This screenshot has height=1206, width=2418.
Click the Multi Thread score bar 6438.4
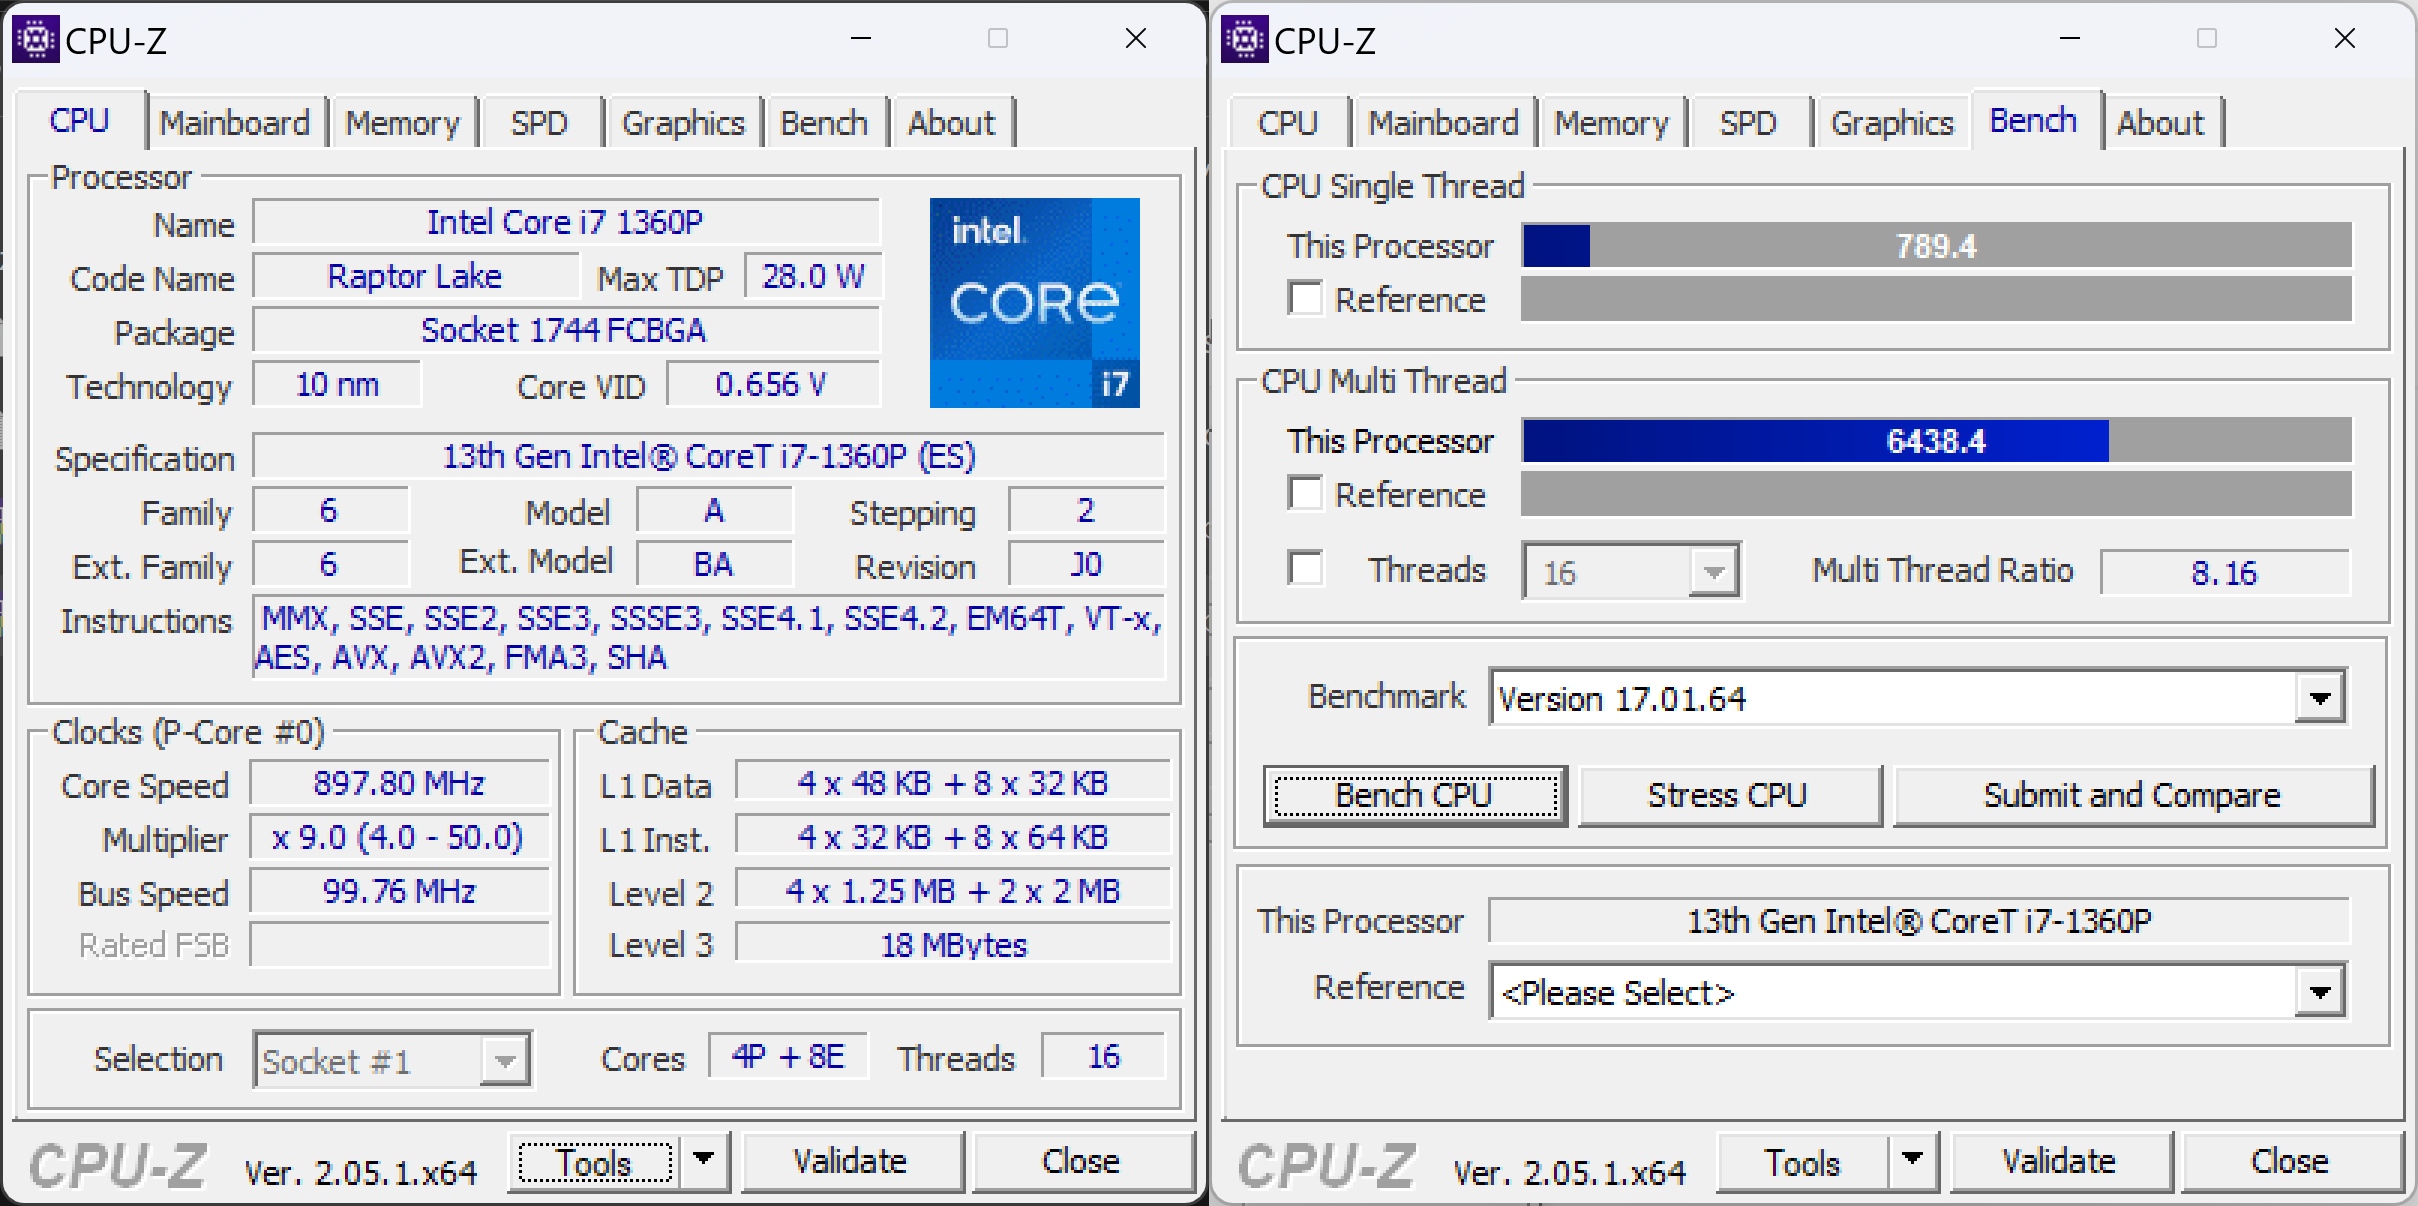pyautogui.click(x=1936, y=441)
